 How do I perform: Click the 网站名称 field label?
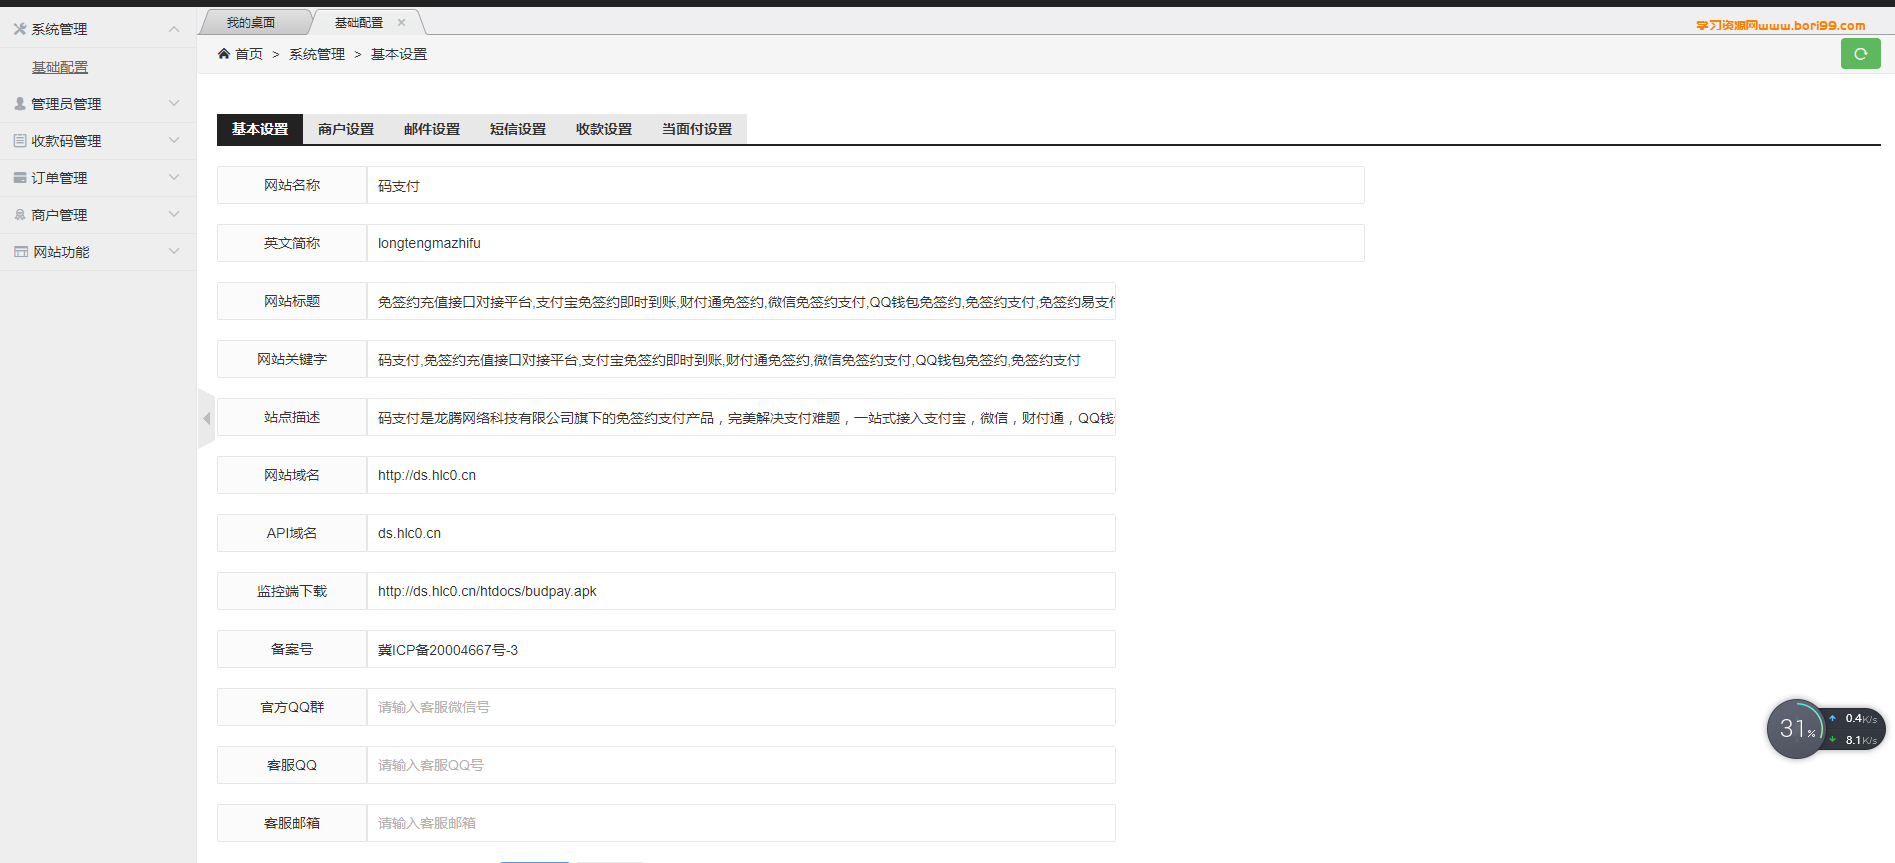pos(292,185)
